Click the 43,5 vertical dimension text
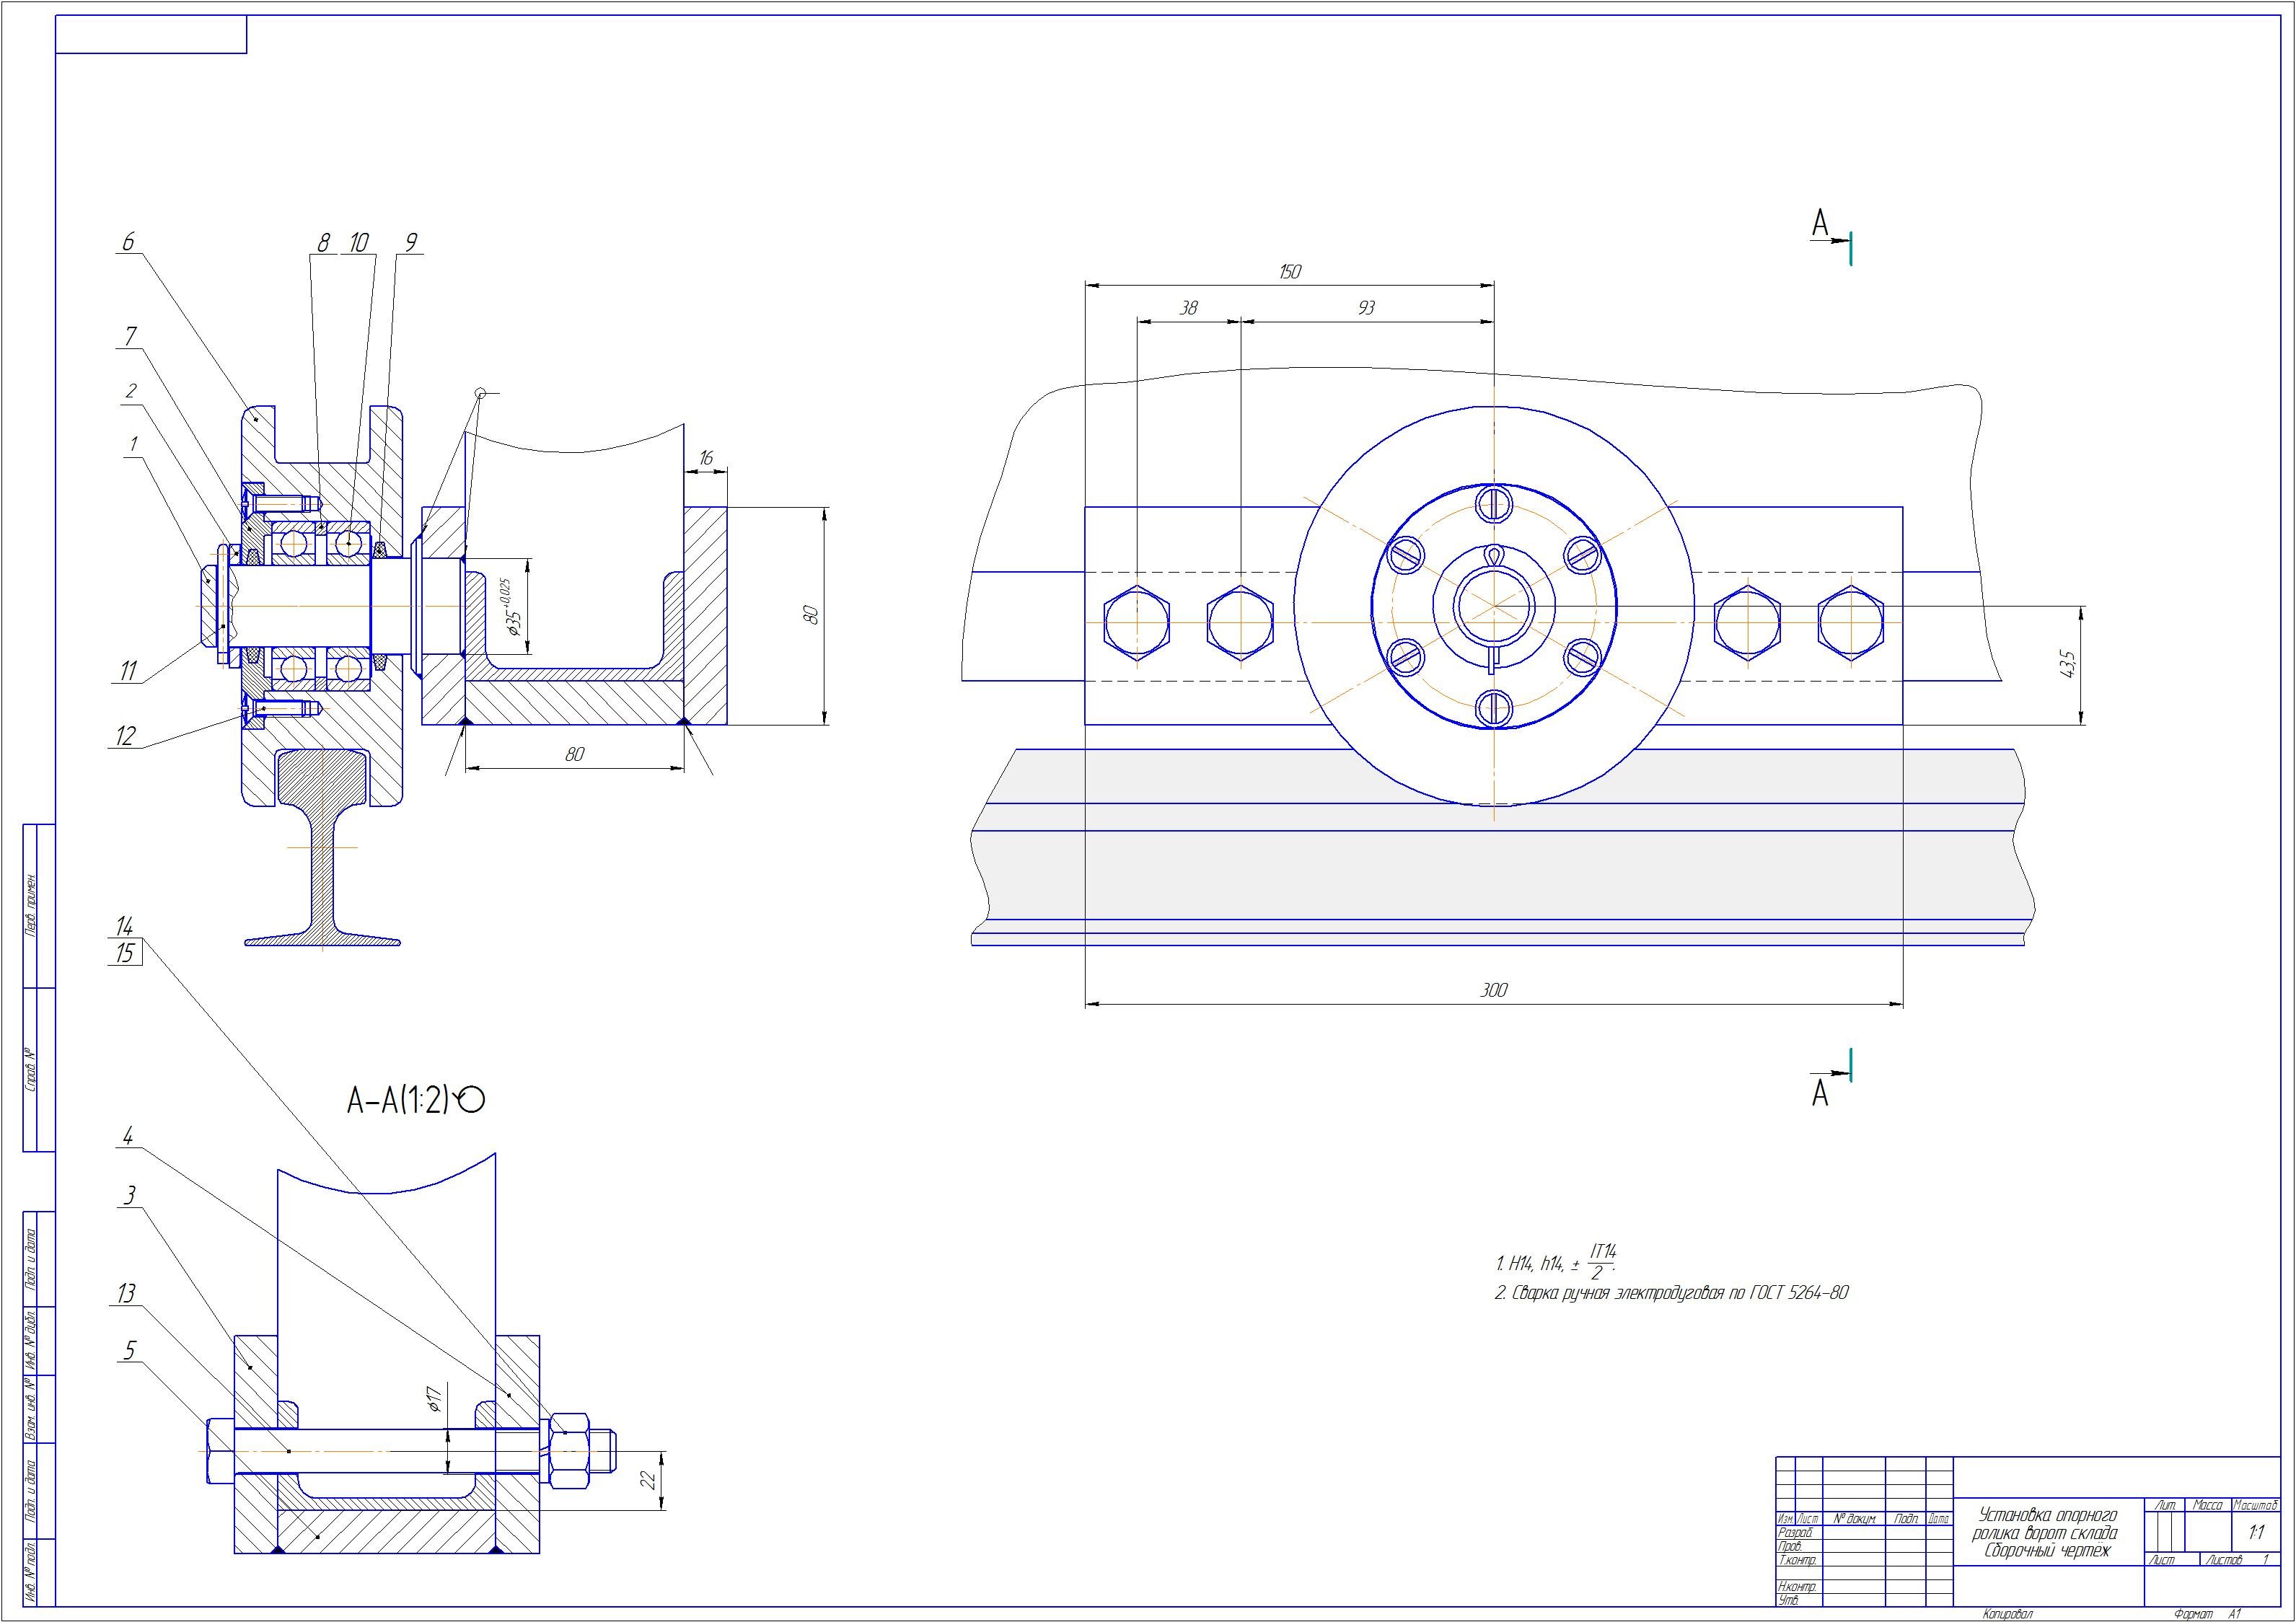The image size is (2296, 1622). [x=2068, y=663]
